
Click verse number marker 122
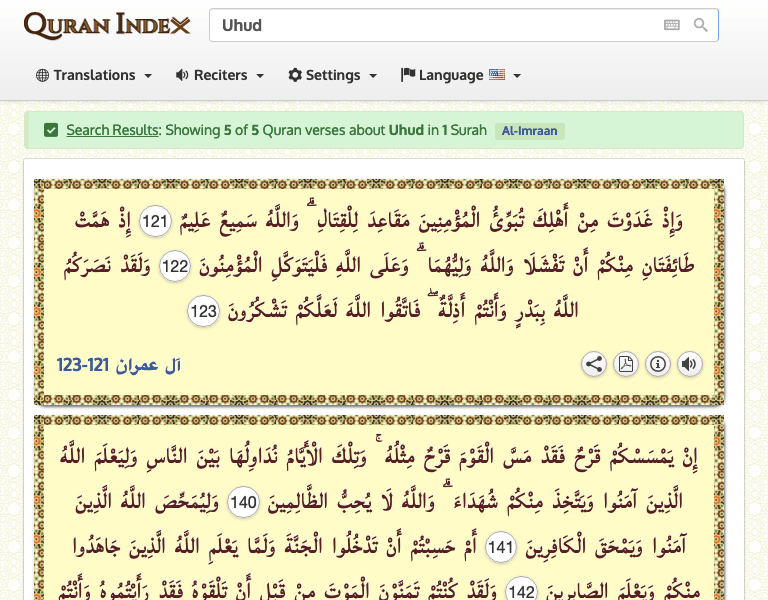click(175, 266)
